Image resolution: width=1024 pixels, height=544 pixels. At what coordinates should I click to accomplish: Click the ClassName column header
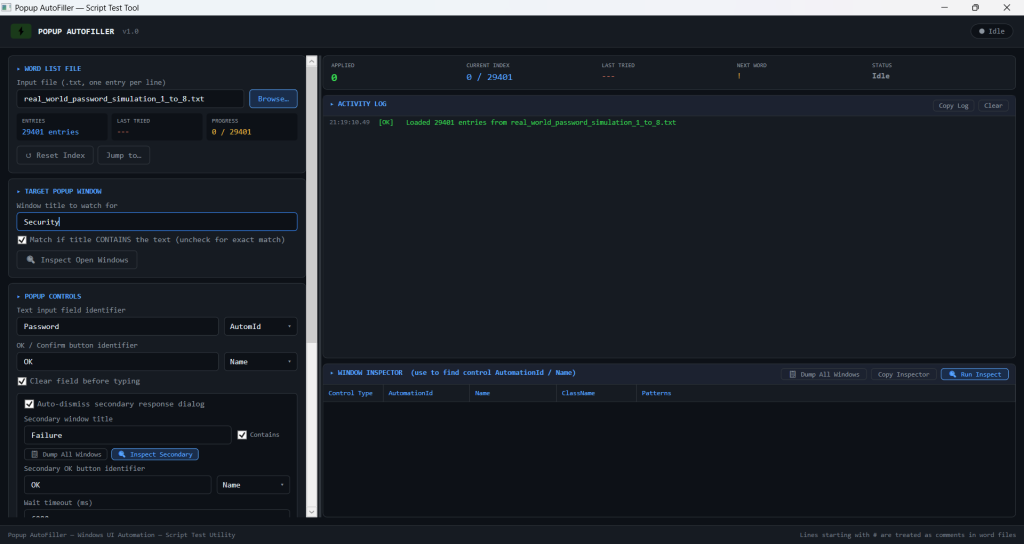pos(578,393)
